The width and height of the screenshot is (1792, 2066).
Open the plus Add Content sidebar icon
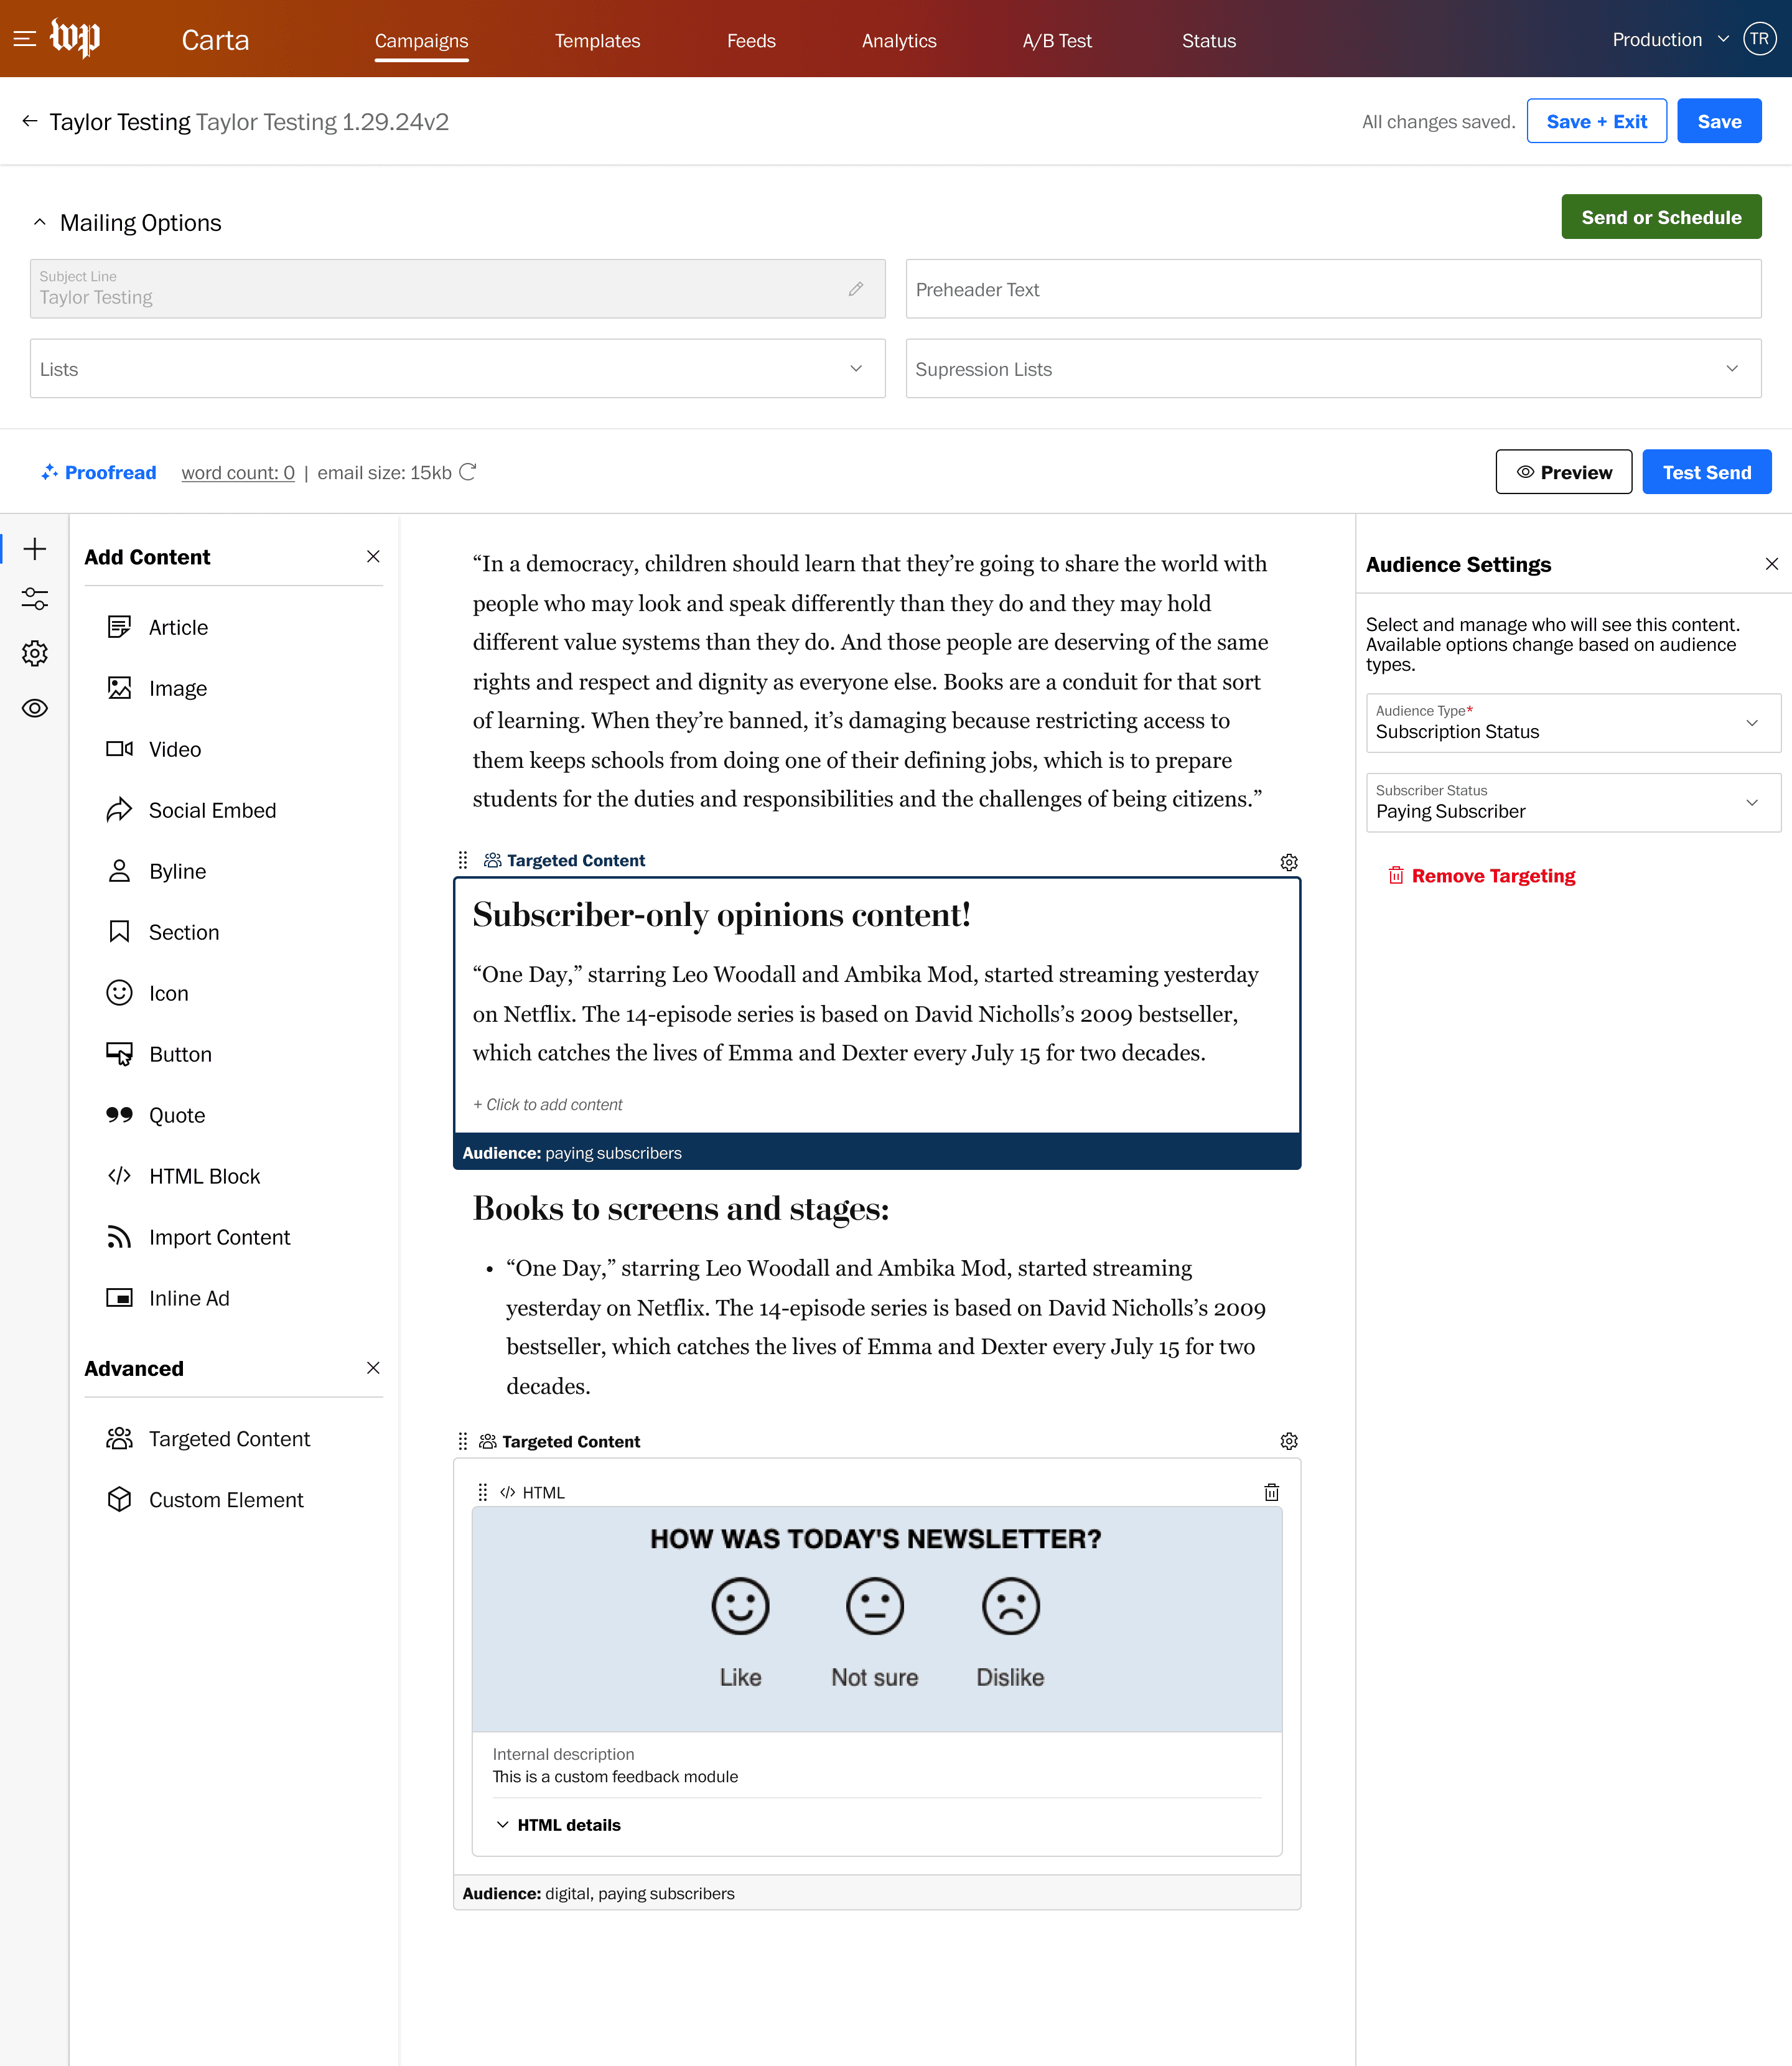tap(35, 549)
